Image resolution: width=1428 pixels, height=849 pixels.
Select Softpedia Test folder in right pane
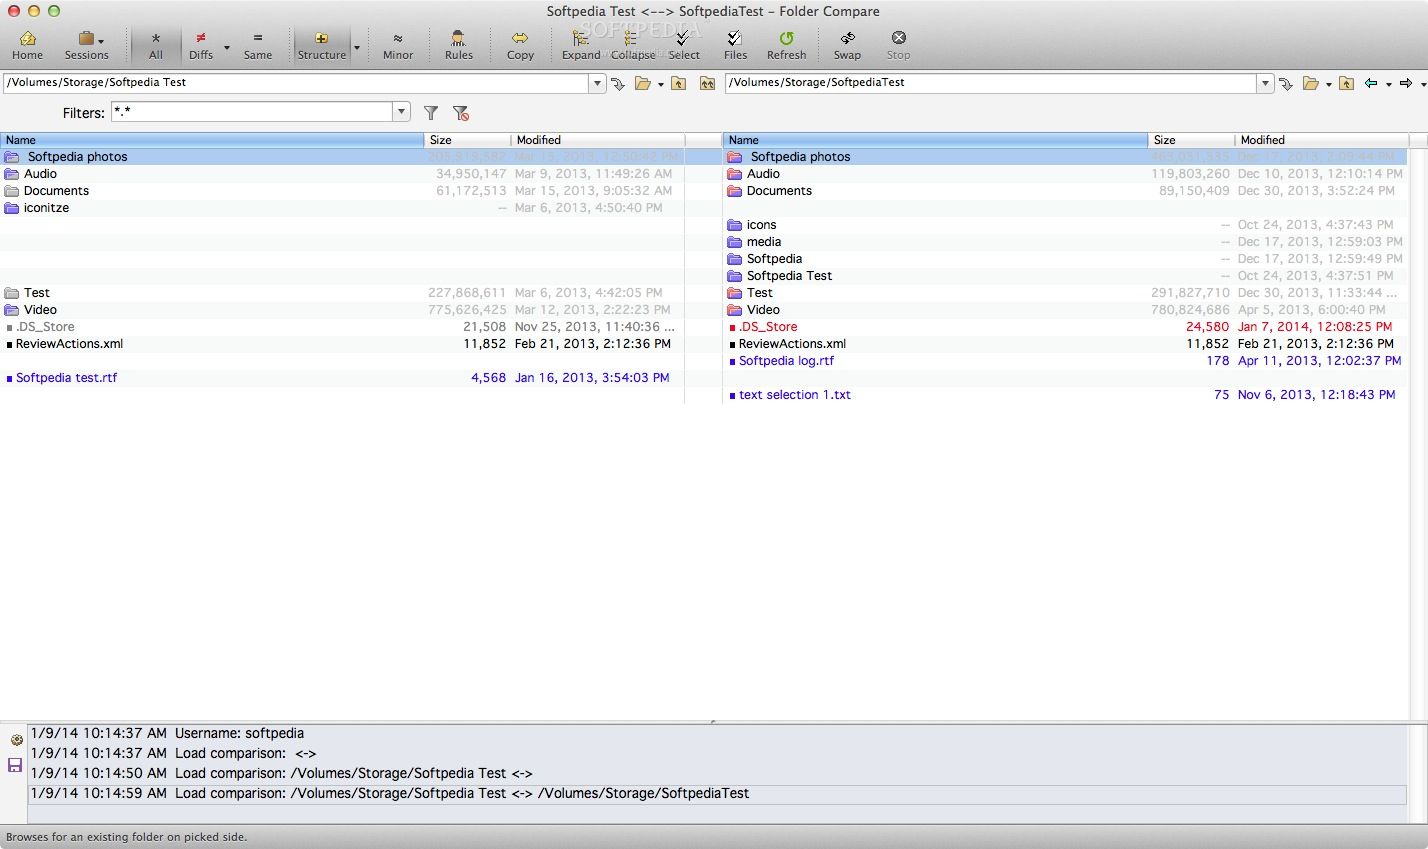coord(1065,276)
